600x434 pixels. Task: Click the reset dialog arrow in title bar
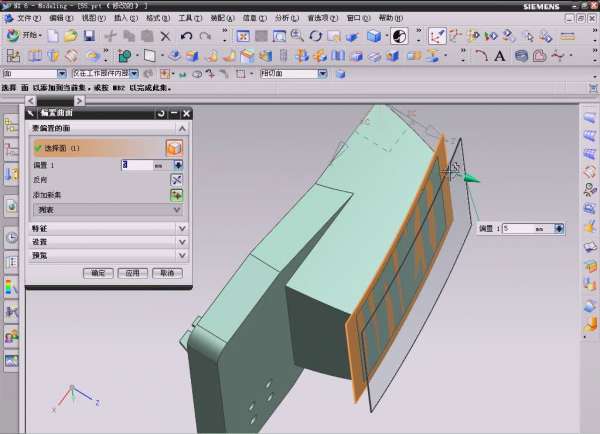[x=161, y=114]
